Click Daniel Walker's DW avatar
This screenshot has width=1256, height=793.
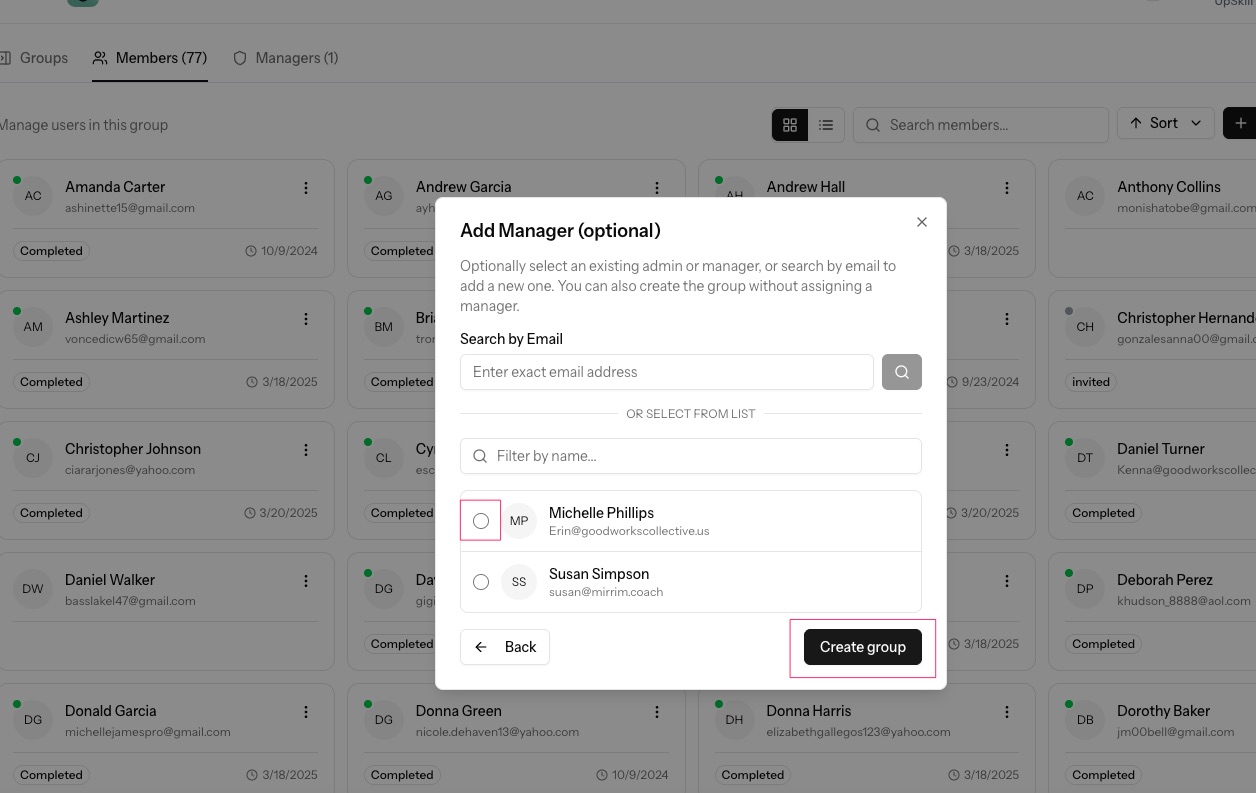point(33,589)
